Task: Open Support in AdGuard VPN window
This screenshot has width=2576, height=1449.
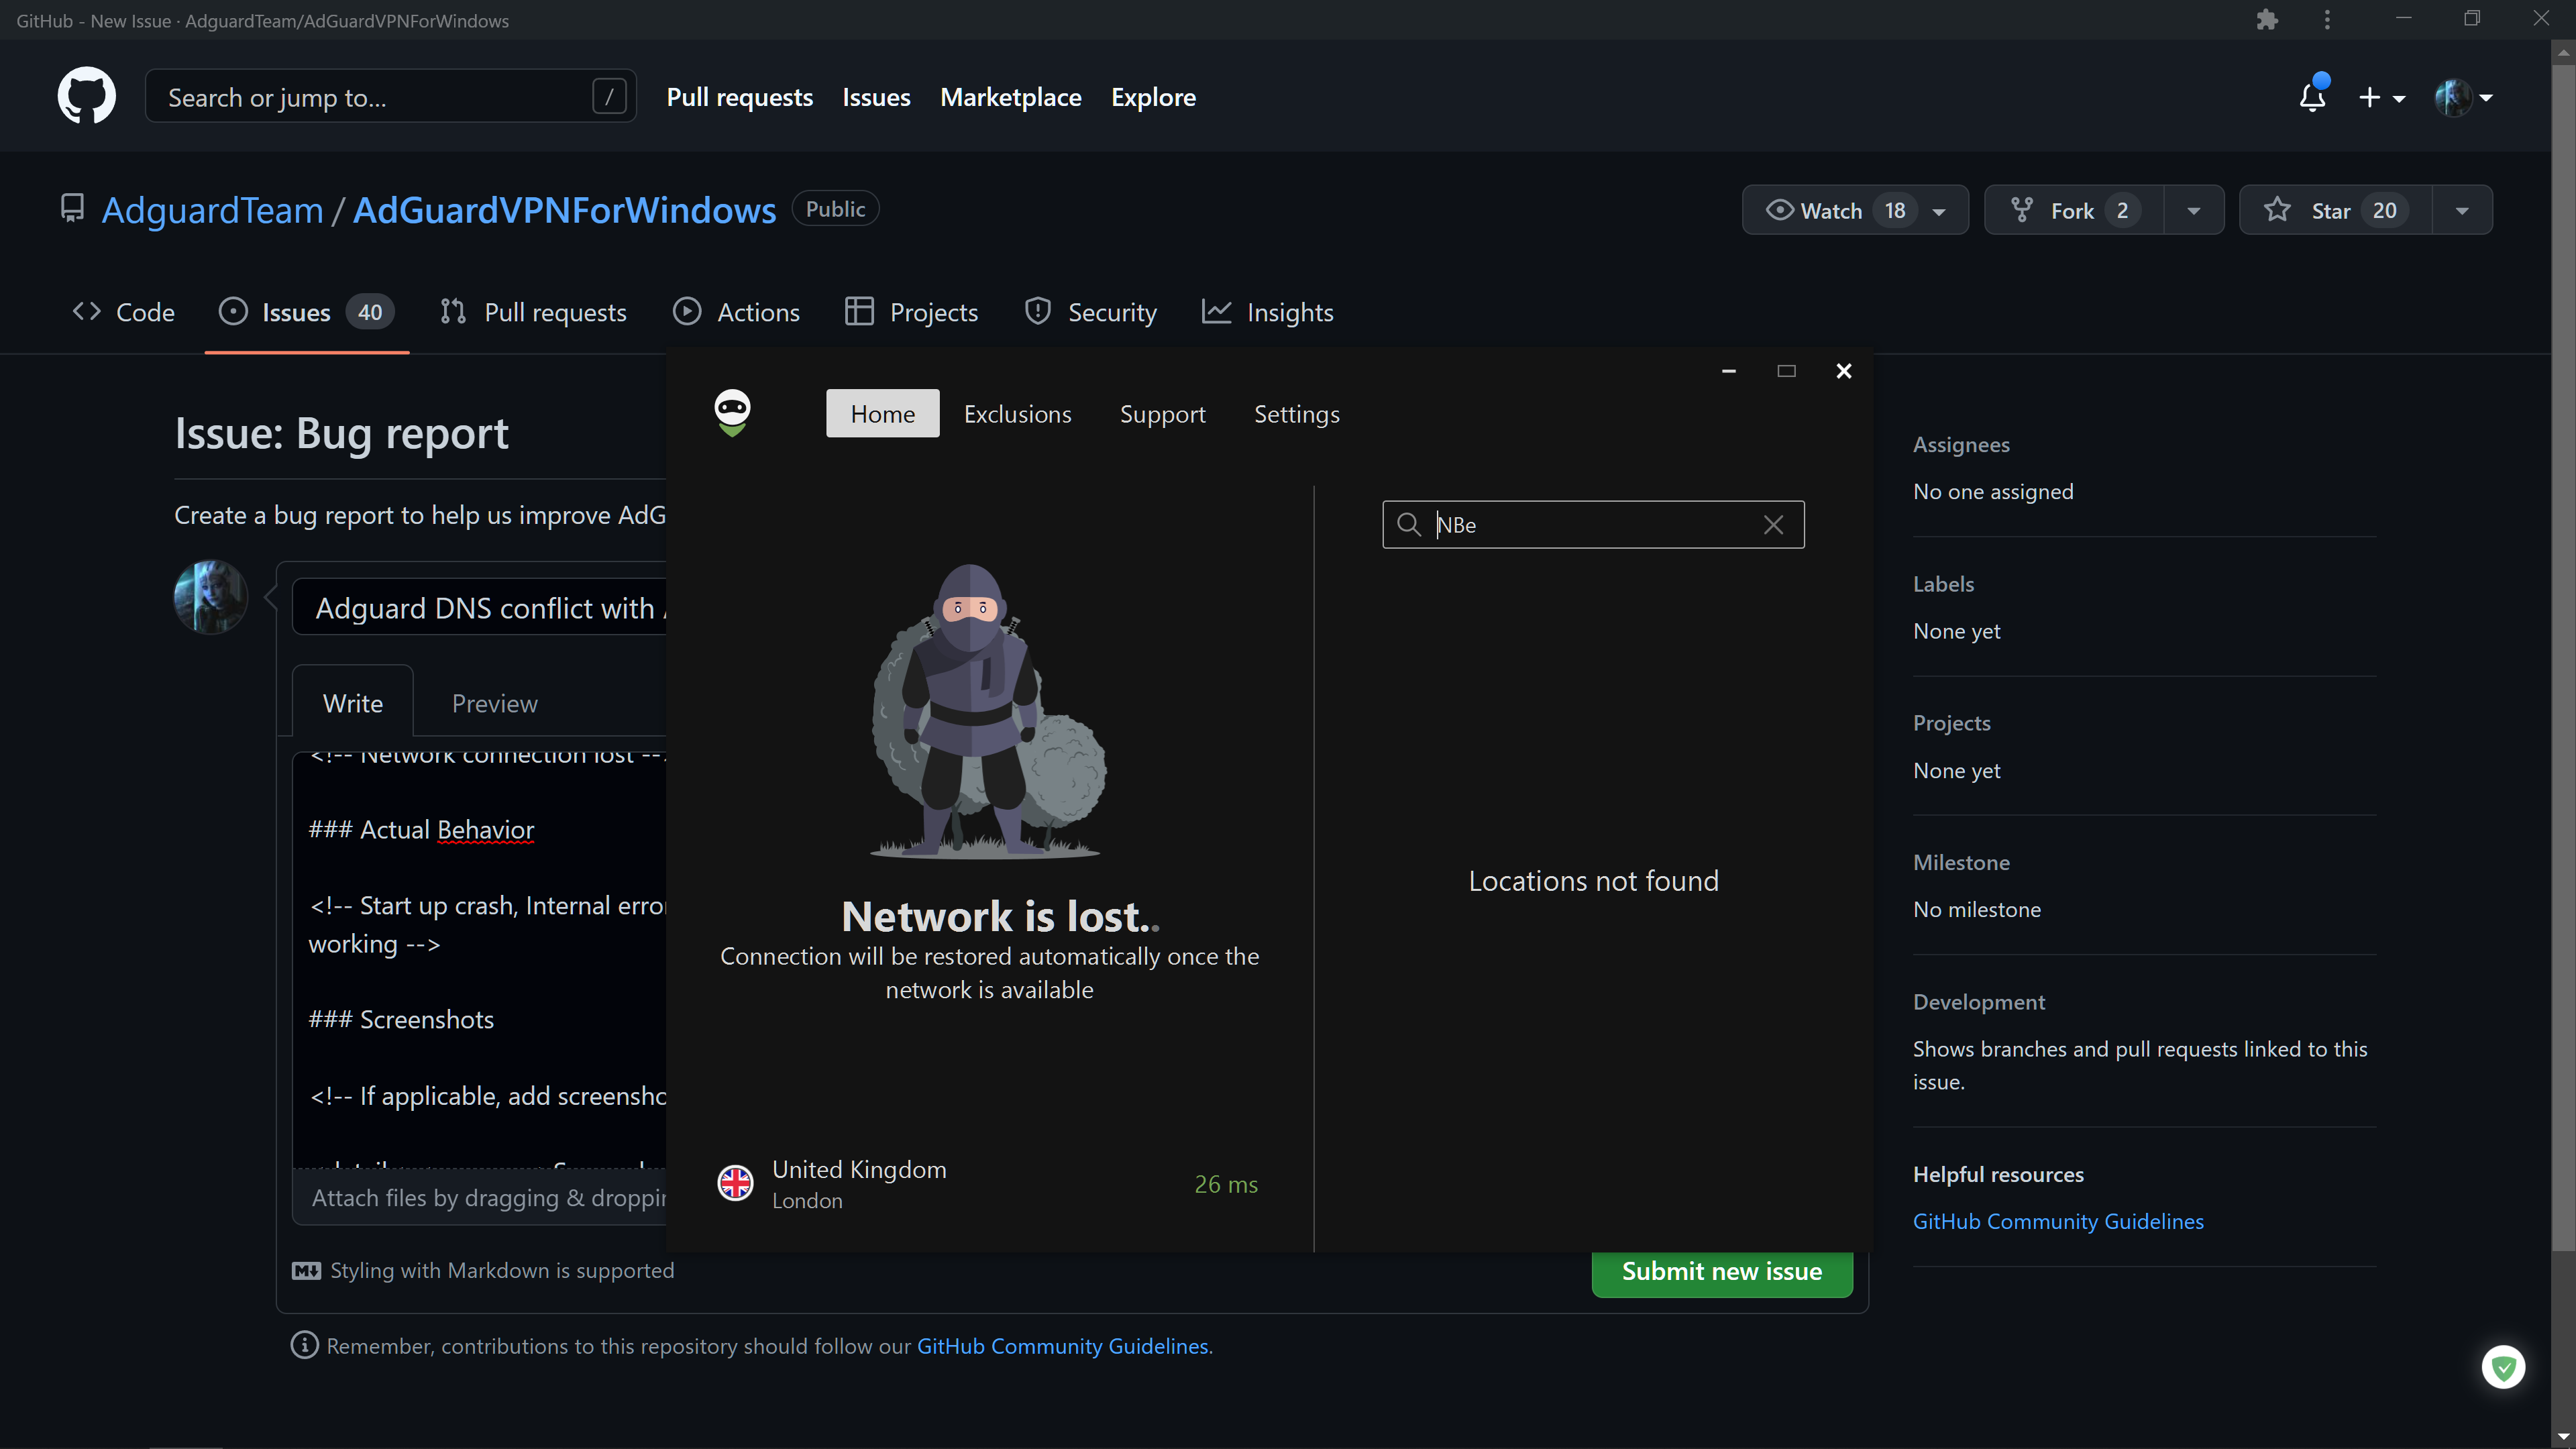Action: point(1162,414)
